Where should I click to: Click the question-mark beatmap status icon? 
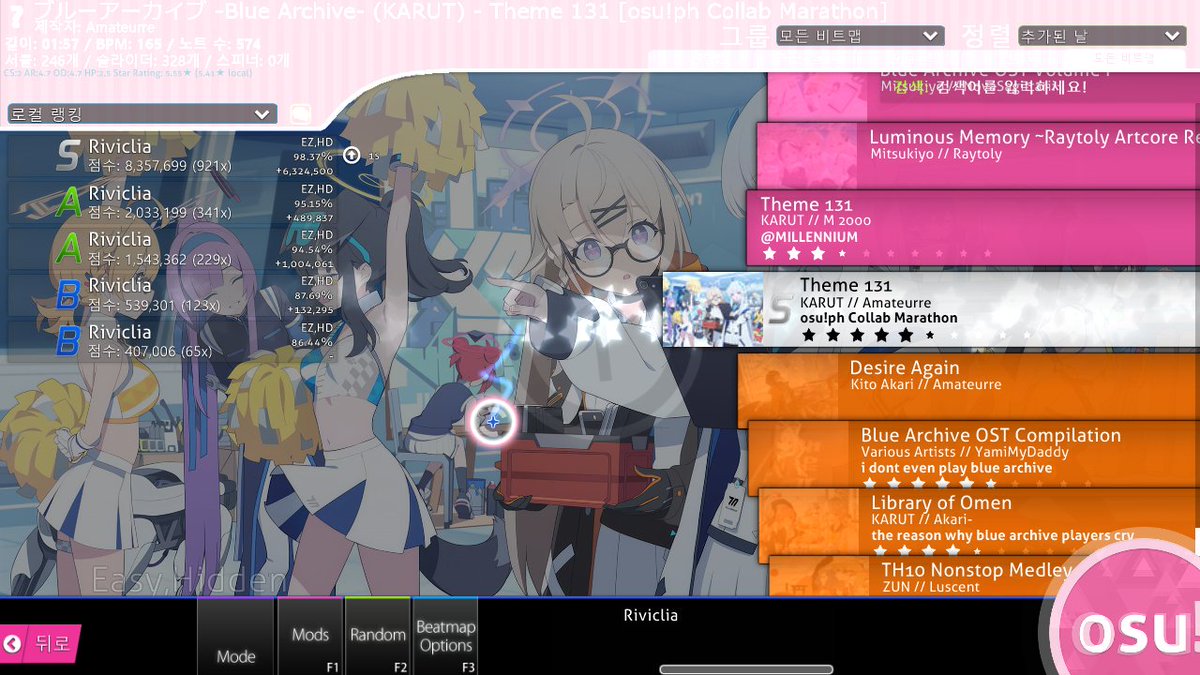16,17
